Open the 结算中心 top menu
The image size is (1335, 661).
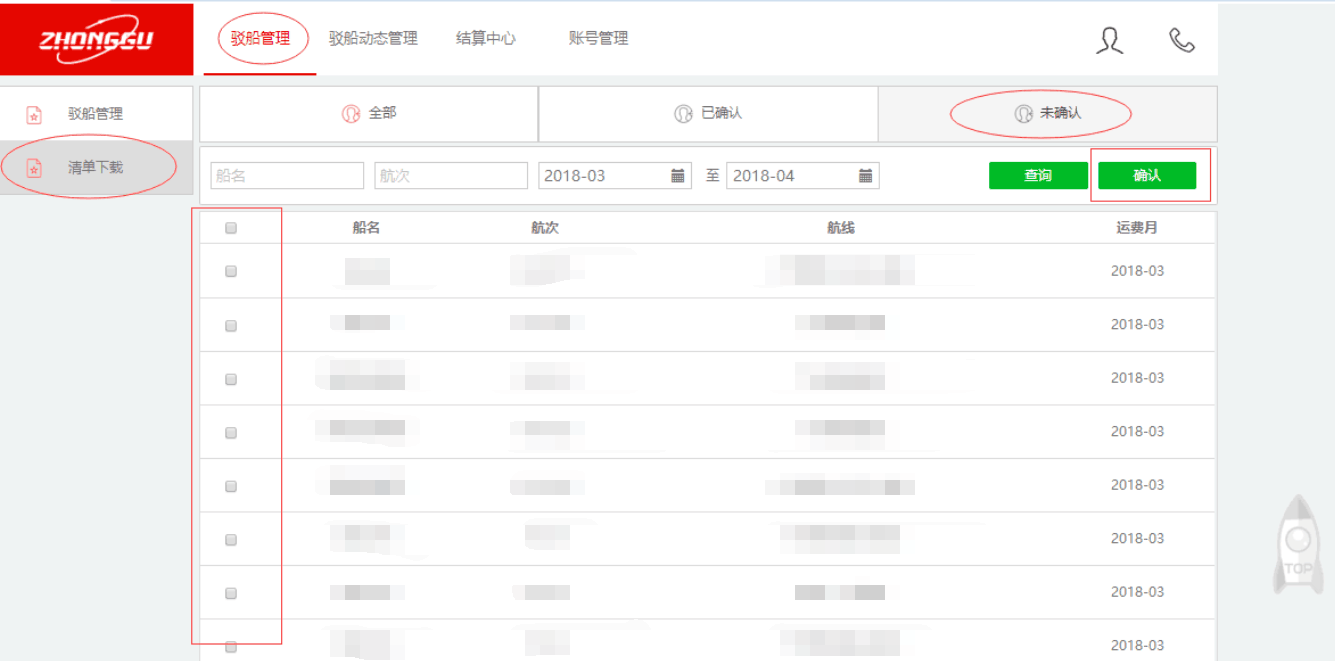(x=486, y=39)
